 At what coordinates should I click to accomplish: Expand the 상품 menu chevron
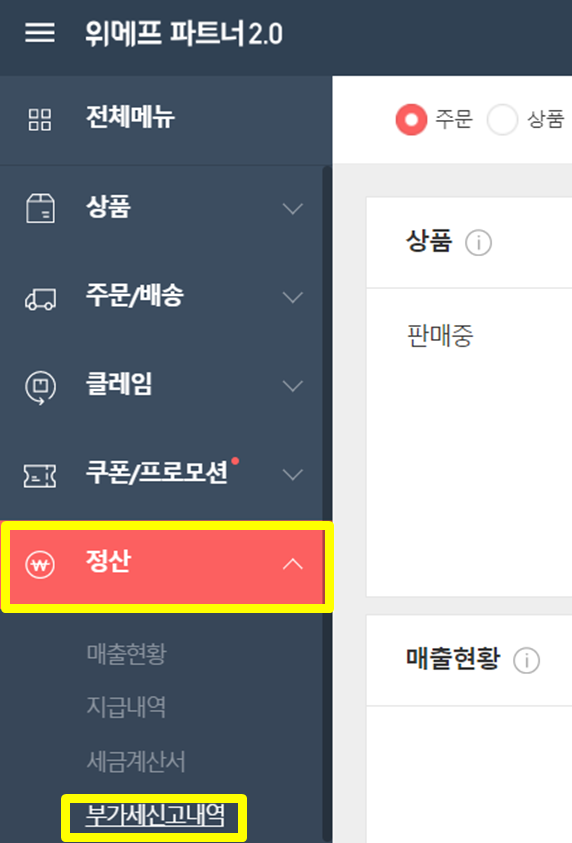[293, 209]
